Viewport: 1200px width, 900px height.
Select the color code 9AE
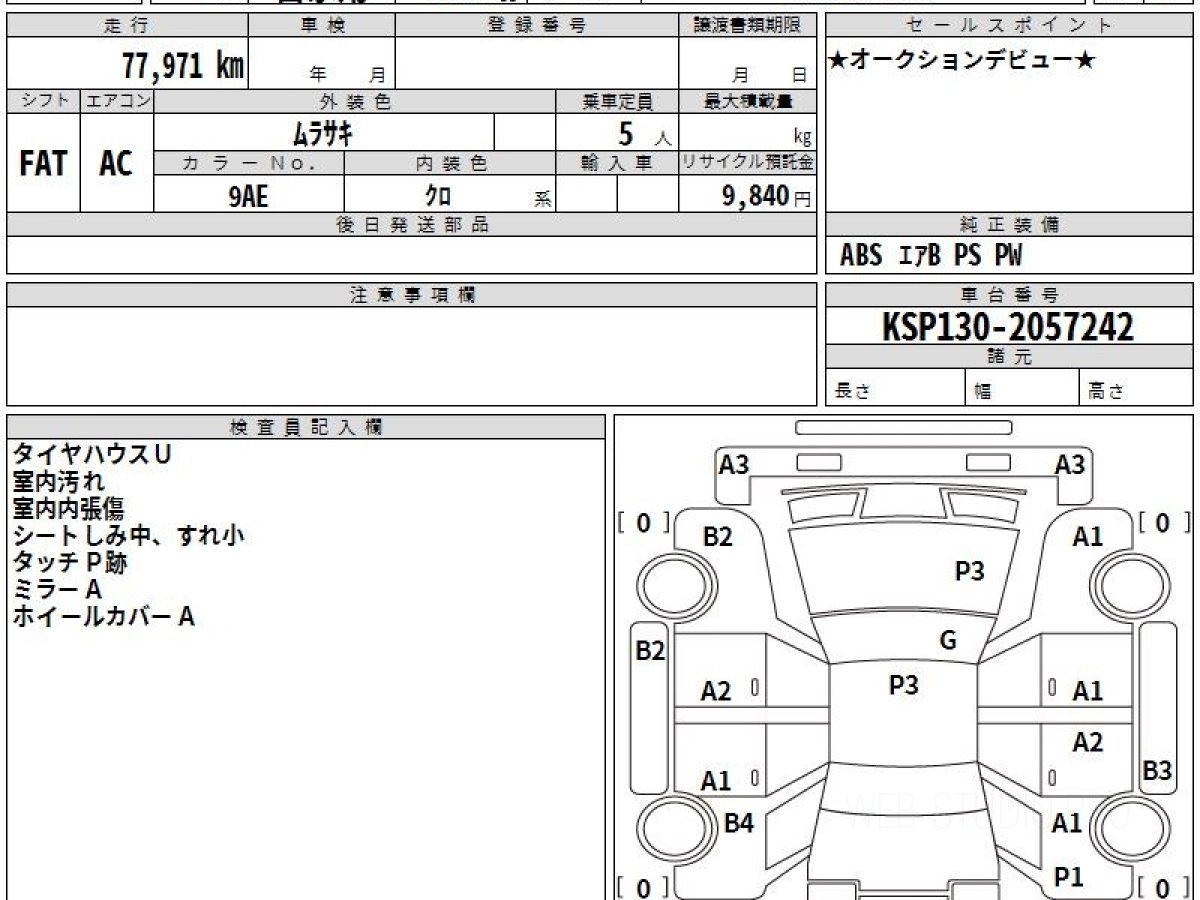[248, 196]
